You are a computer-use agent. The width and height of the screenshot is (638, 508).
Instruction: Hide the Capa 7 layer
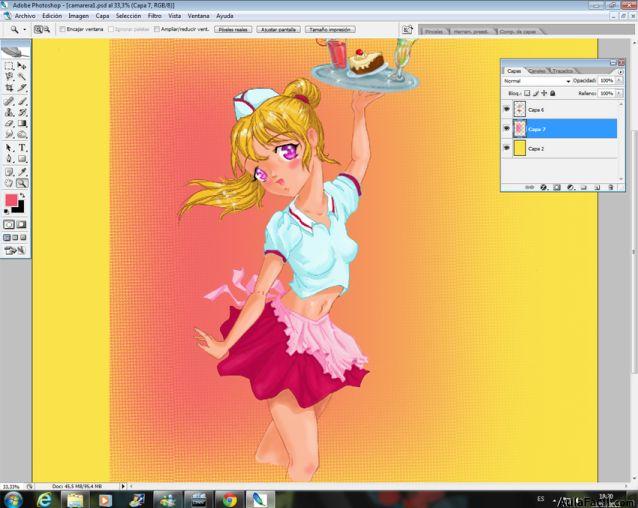507,129
